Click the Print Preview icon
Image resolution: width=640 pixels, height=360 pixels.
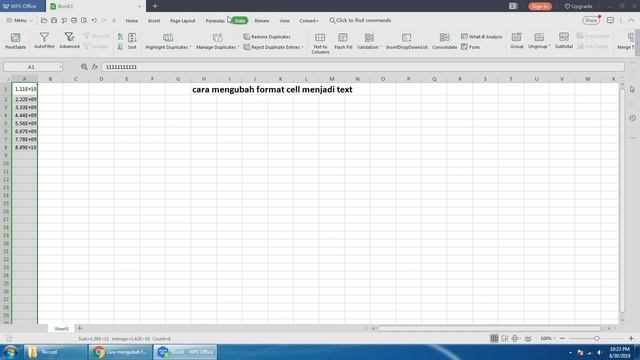click(x=84, y=20)
